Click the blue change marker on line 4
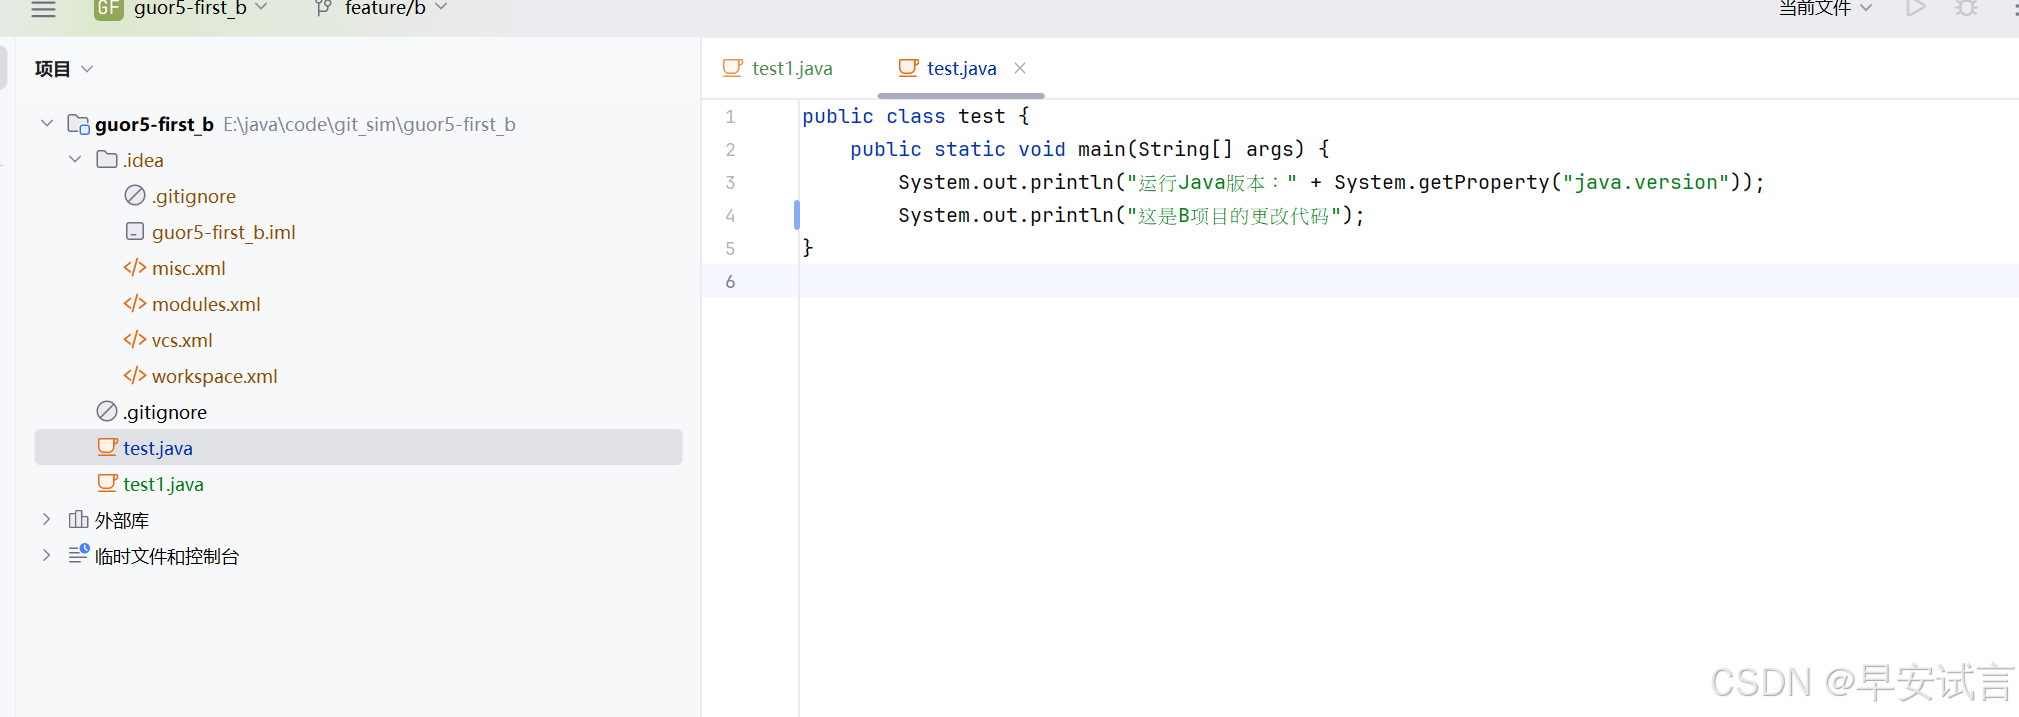Screen dimensions: 2019x717 (797, 215)
